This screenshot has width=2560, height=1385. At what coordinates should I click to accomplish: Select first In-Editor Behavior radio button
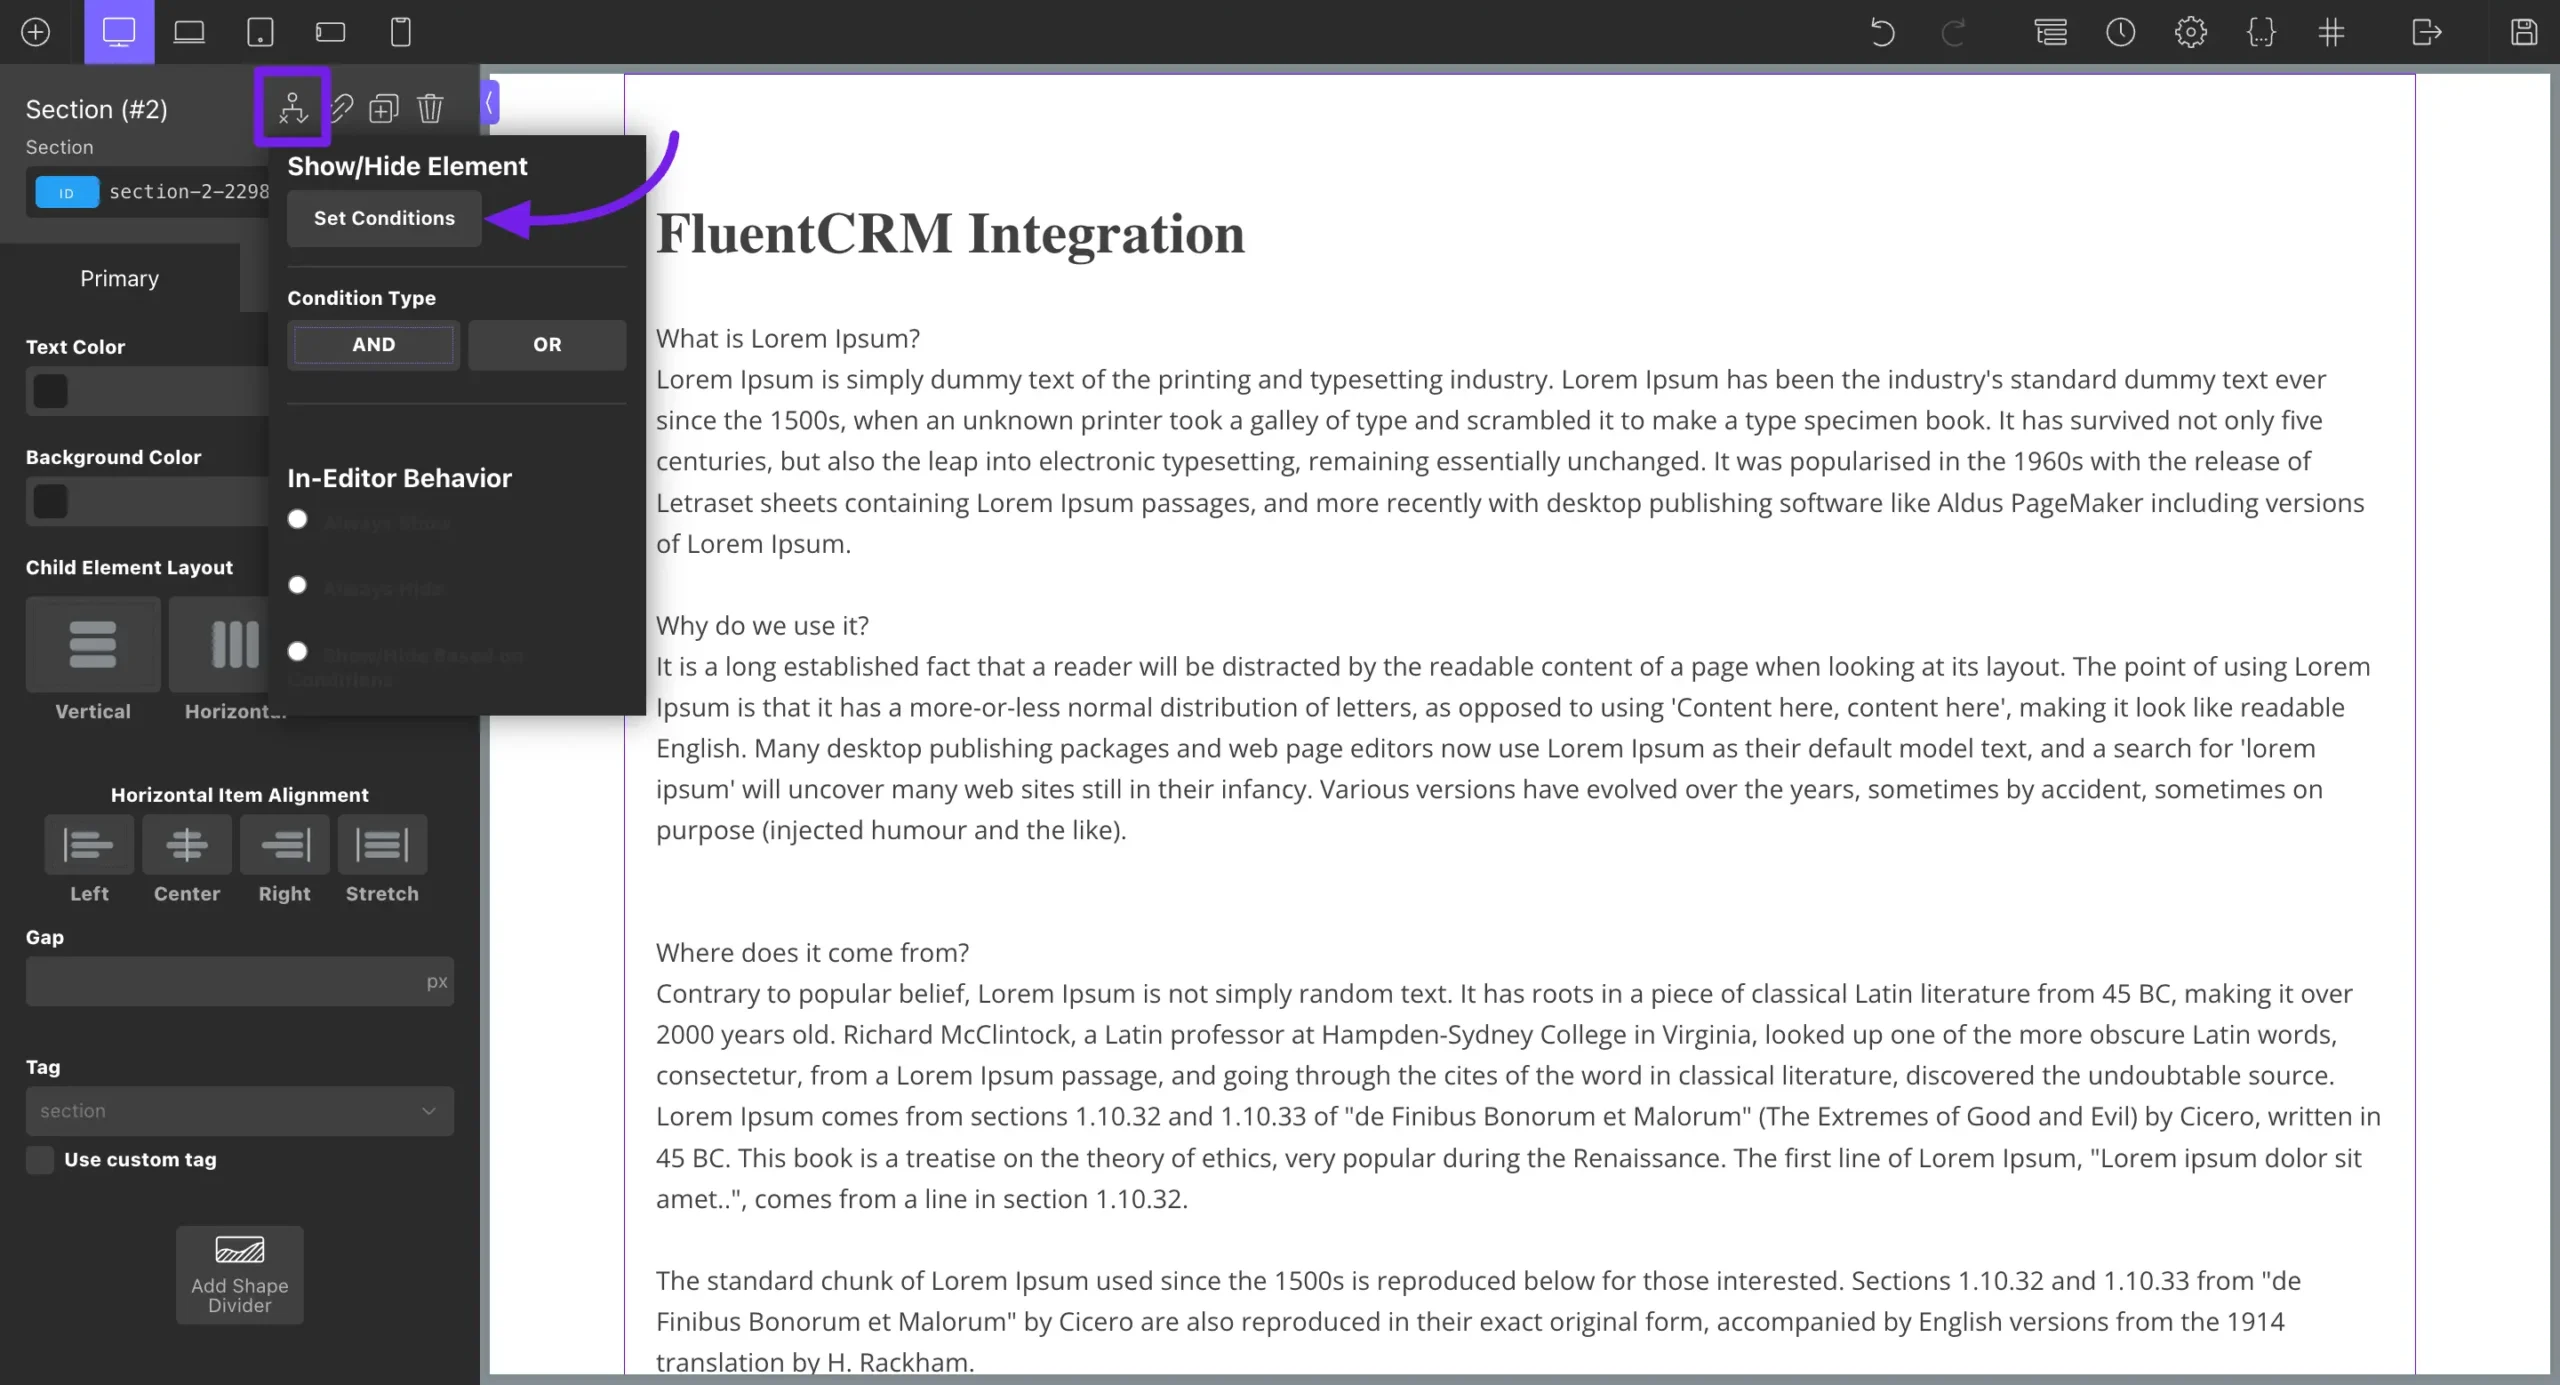point(297,519)
